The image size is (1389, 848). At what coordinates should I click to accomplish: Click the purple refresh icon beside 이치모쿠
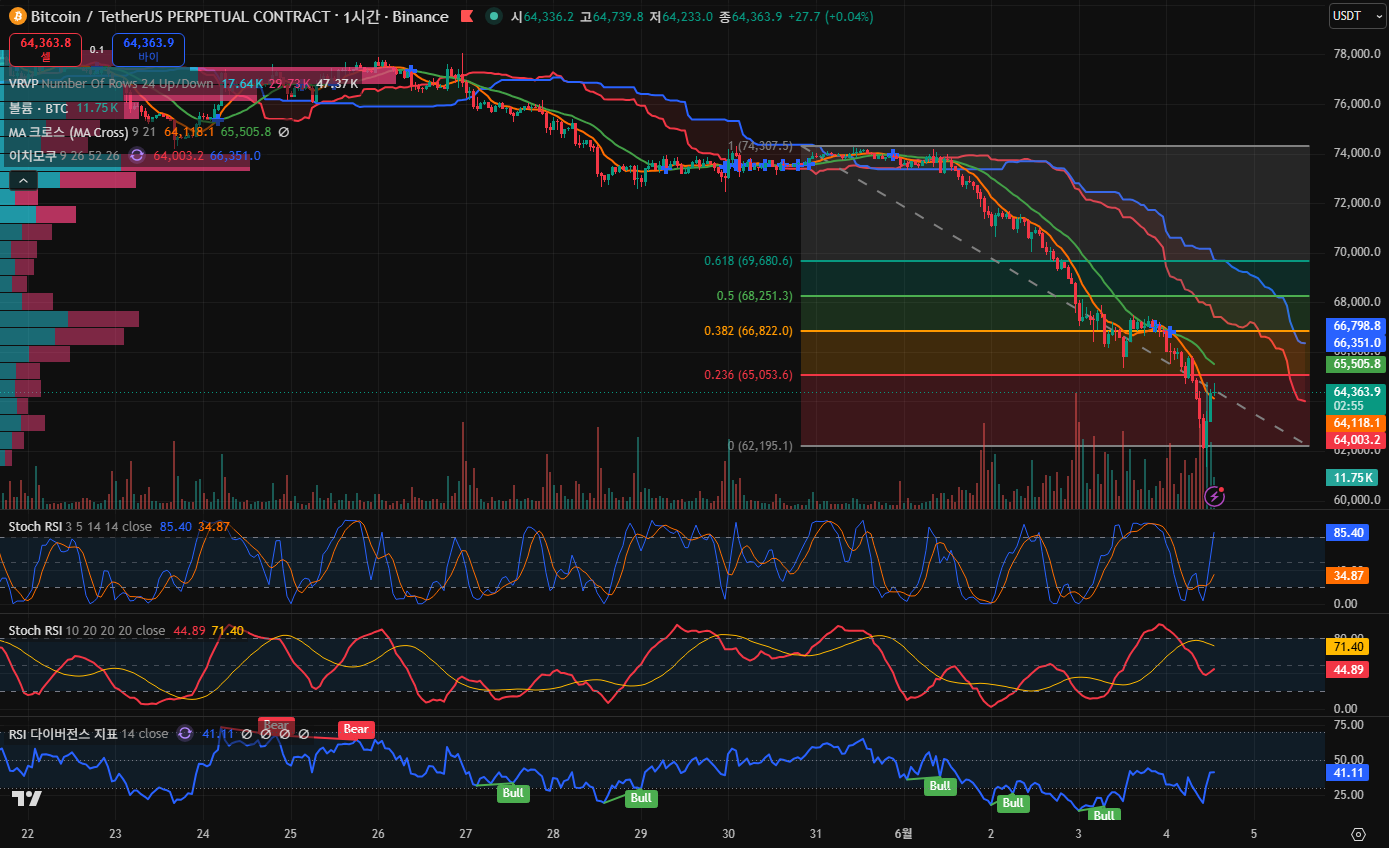pyautogui.click(x=137, y=155)
